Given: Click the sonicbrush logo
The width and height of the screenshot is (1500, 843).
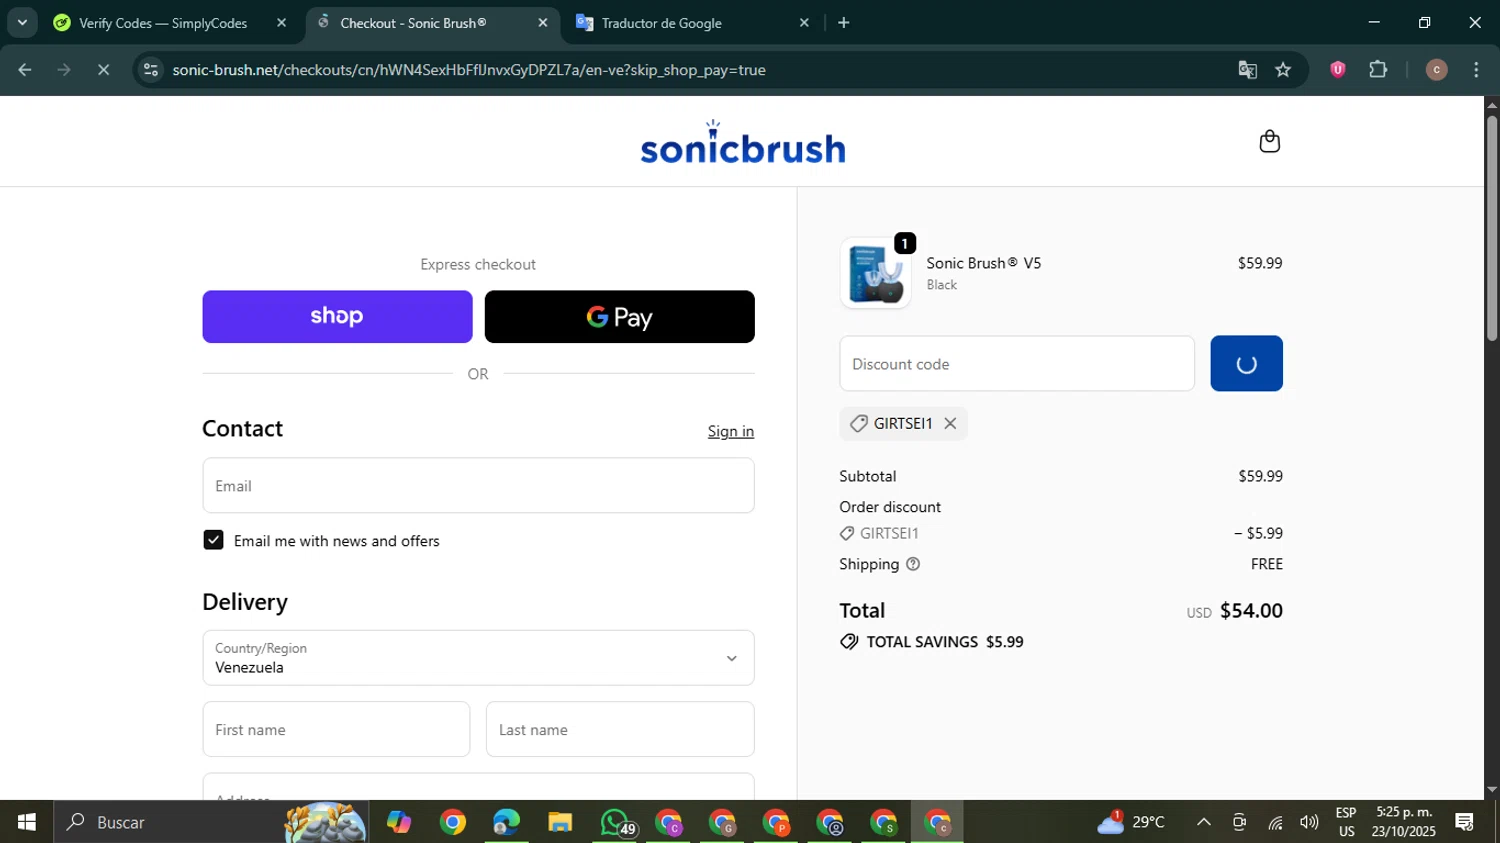Looking at the screenshot, I should point(742,142).
